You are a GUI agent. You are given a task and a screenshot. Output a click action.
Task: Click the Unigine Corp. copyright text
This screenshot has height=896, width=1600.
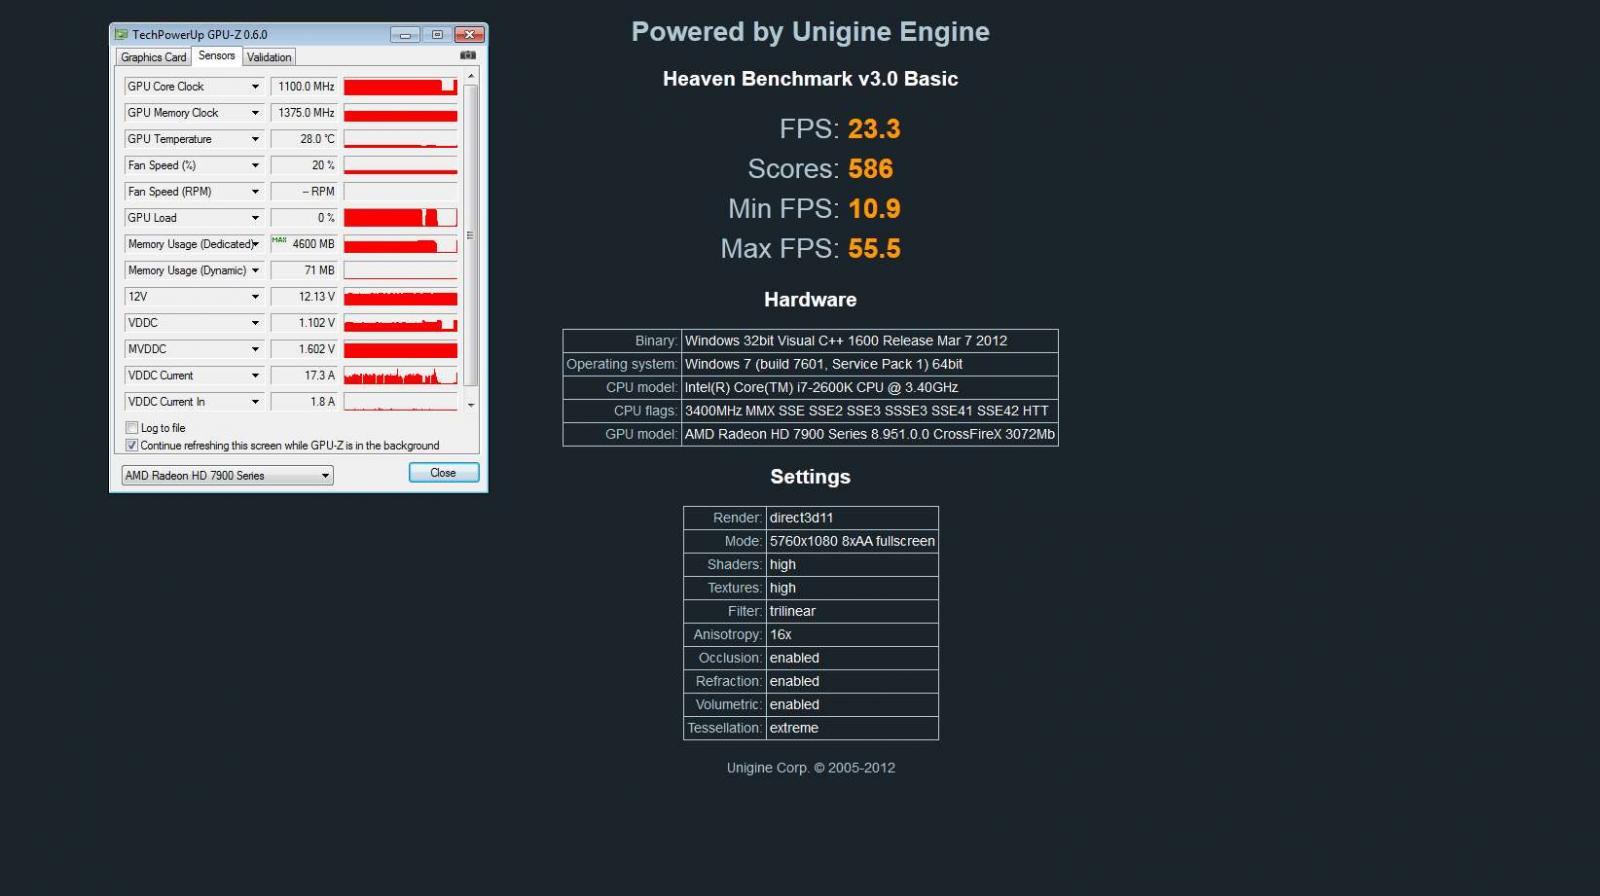tap(810, 768)
